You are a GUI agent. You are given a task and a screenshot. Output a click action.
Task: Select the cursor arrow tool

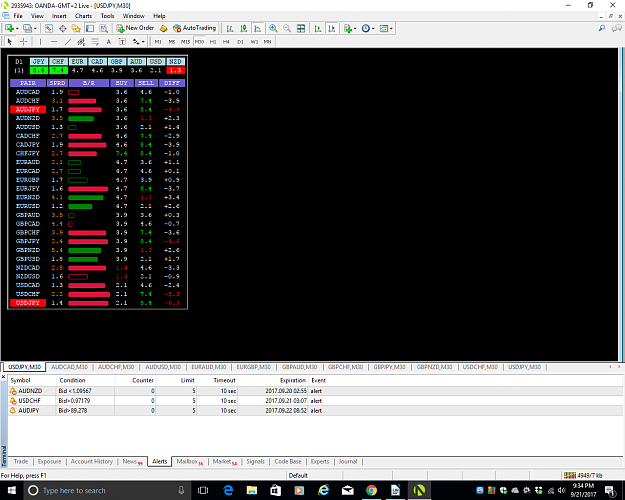pyautogui.click(x=10, y=41)
